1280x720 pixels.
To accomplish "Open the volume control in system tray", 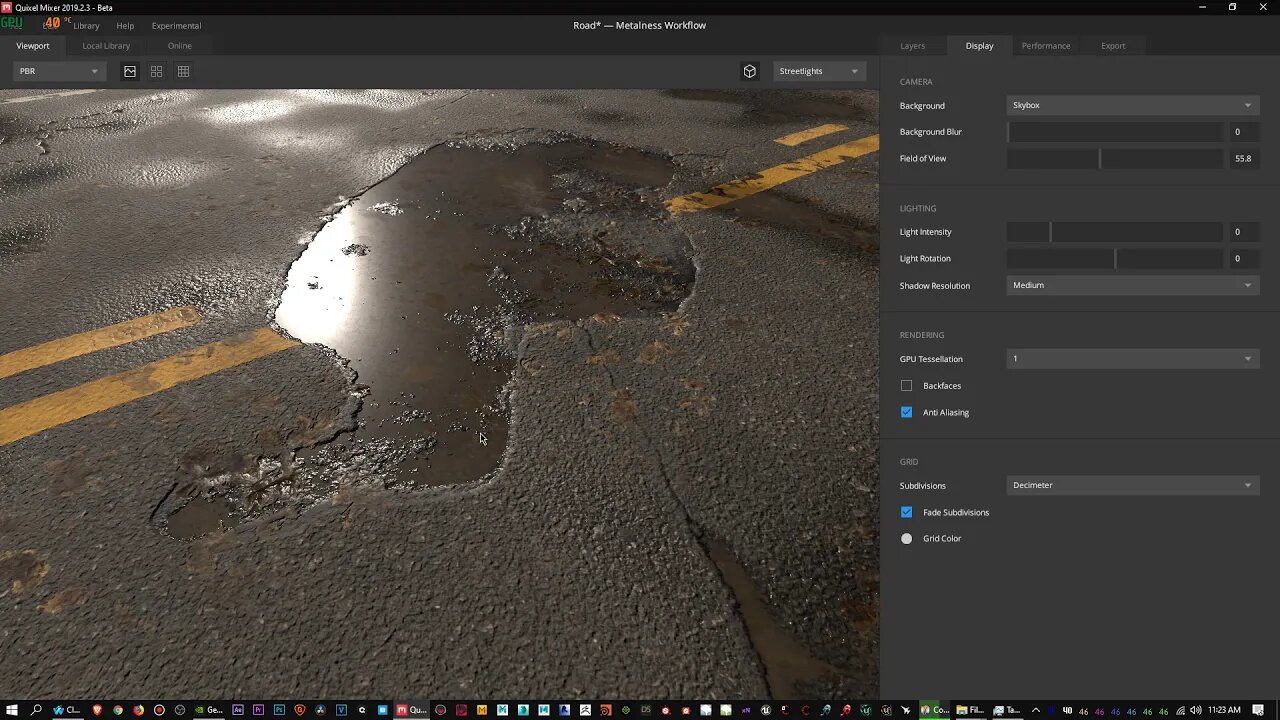I will [x=1196, y=710].
